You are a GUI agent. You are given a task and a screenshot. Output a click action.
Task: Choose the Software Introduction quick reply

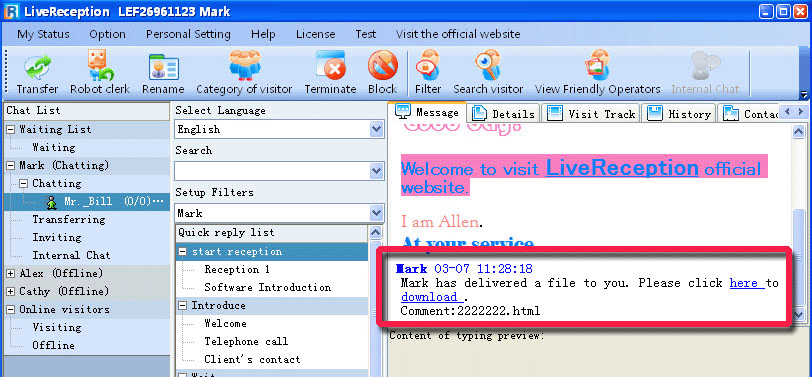click(268, 287)
